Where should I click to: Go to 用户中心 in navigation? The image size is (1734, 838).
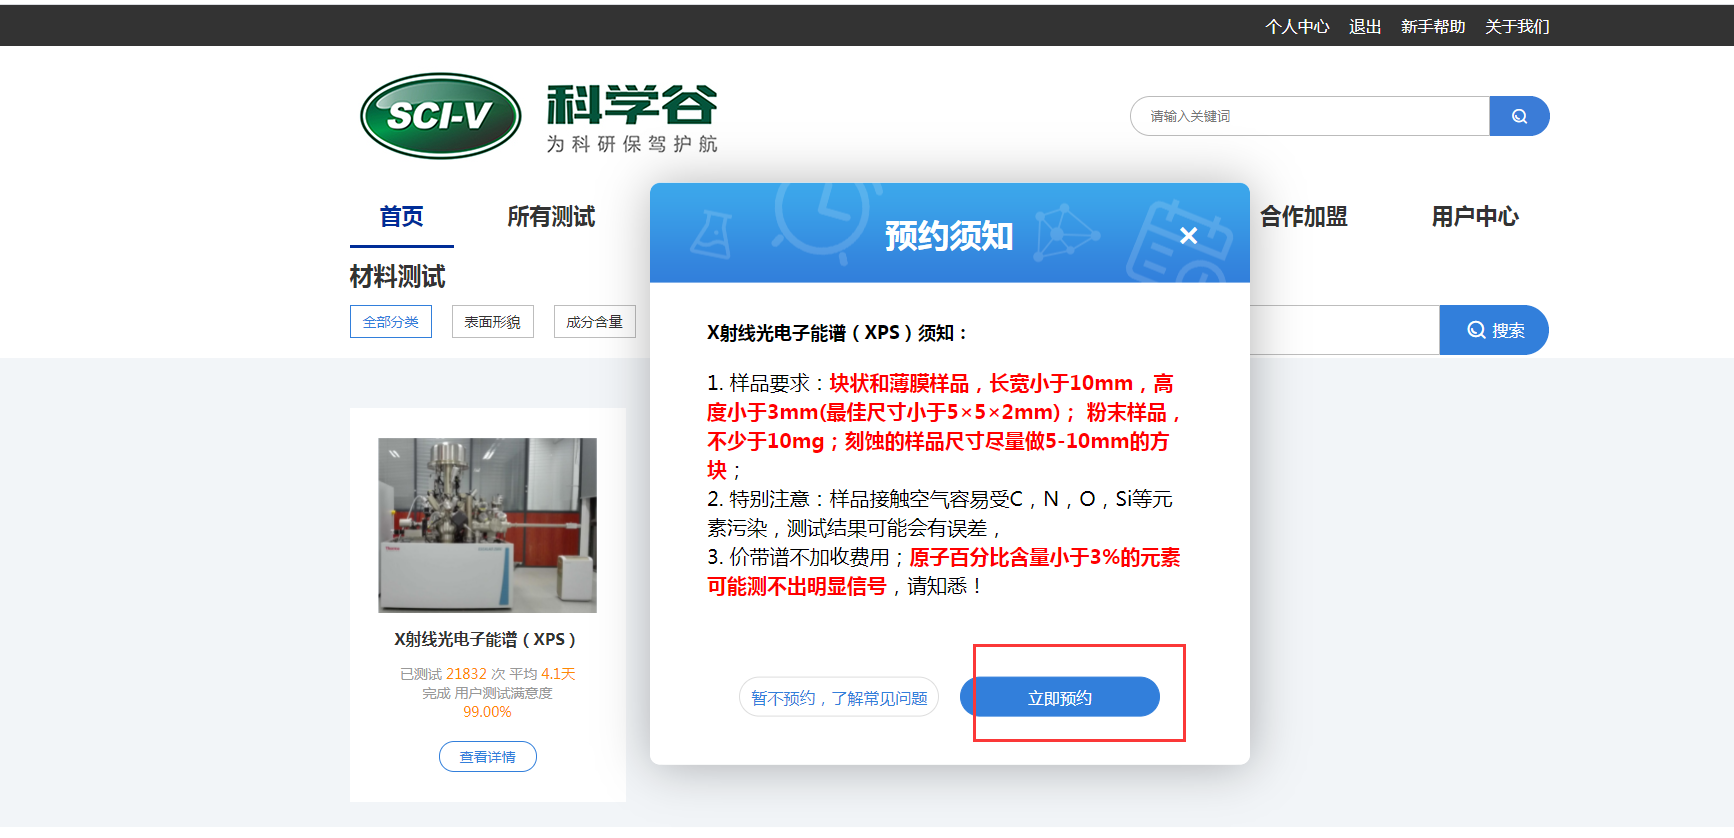[1474, 217]
